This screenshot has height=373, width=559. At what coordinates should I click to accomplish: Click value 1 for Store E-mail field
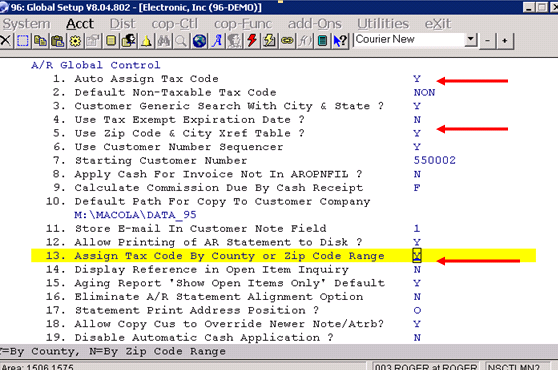pos(417,229)
